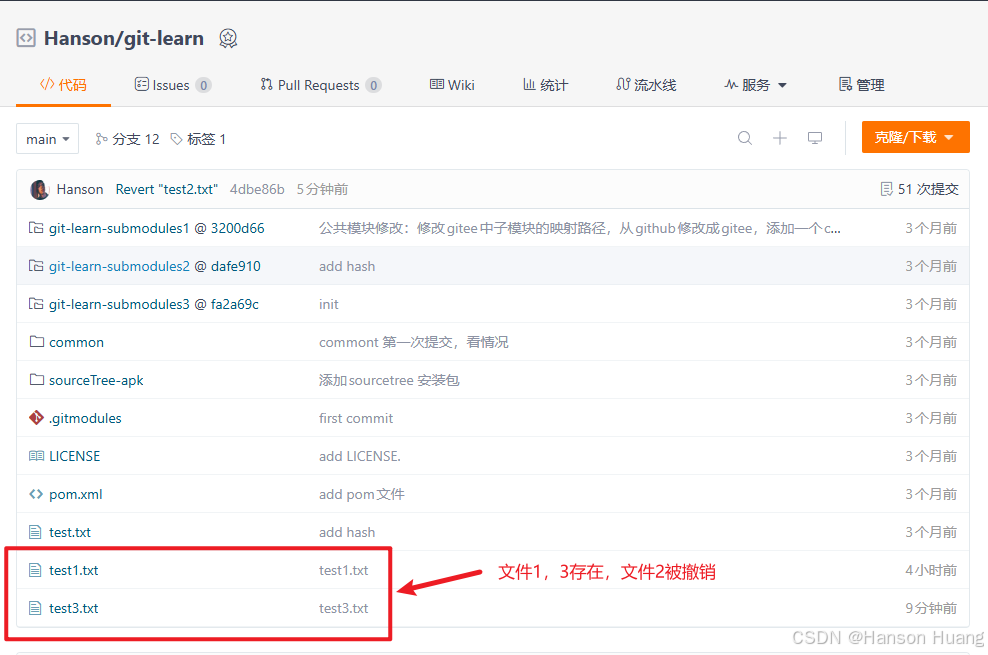The height and width of the screenshot is (655, 988).
Task: Click the folder icon beside common
Action: coord(37,341)
